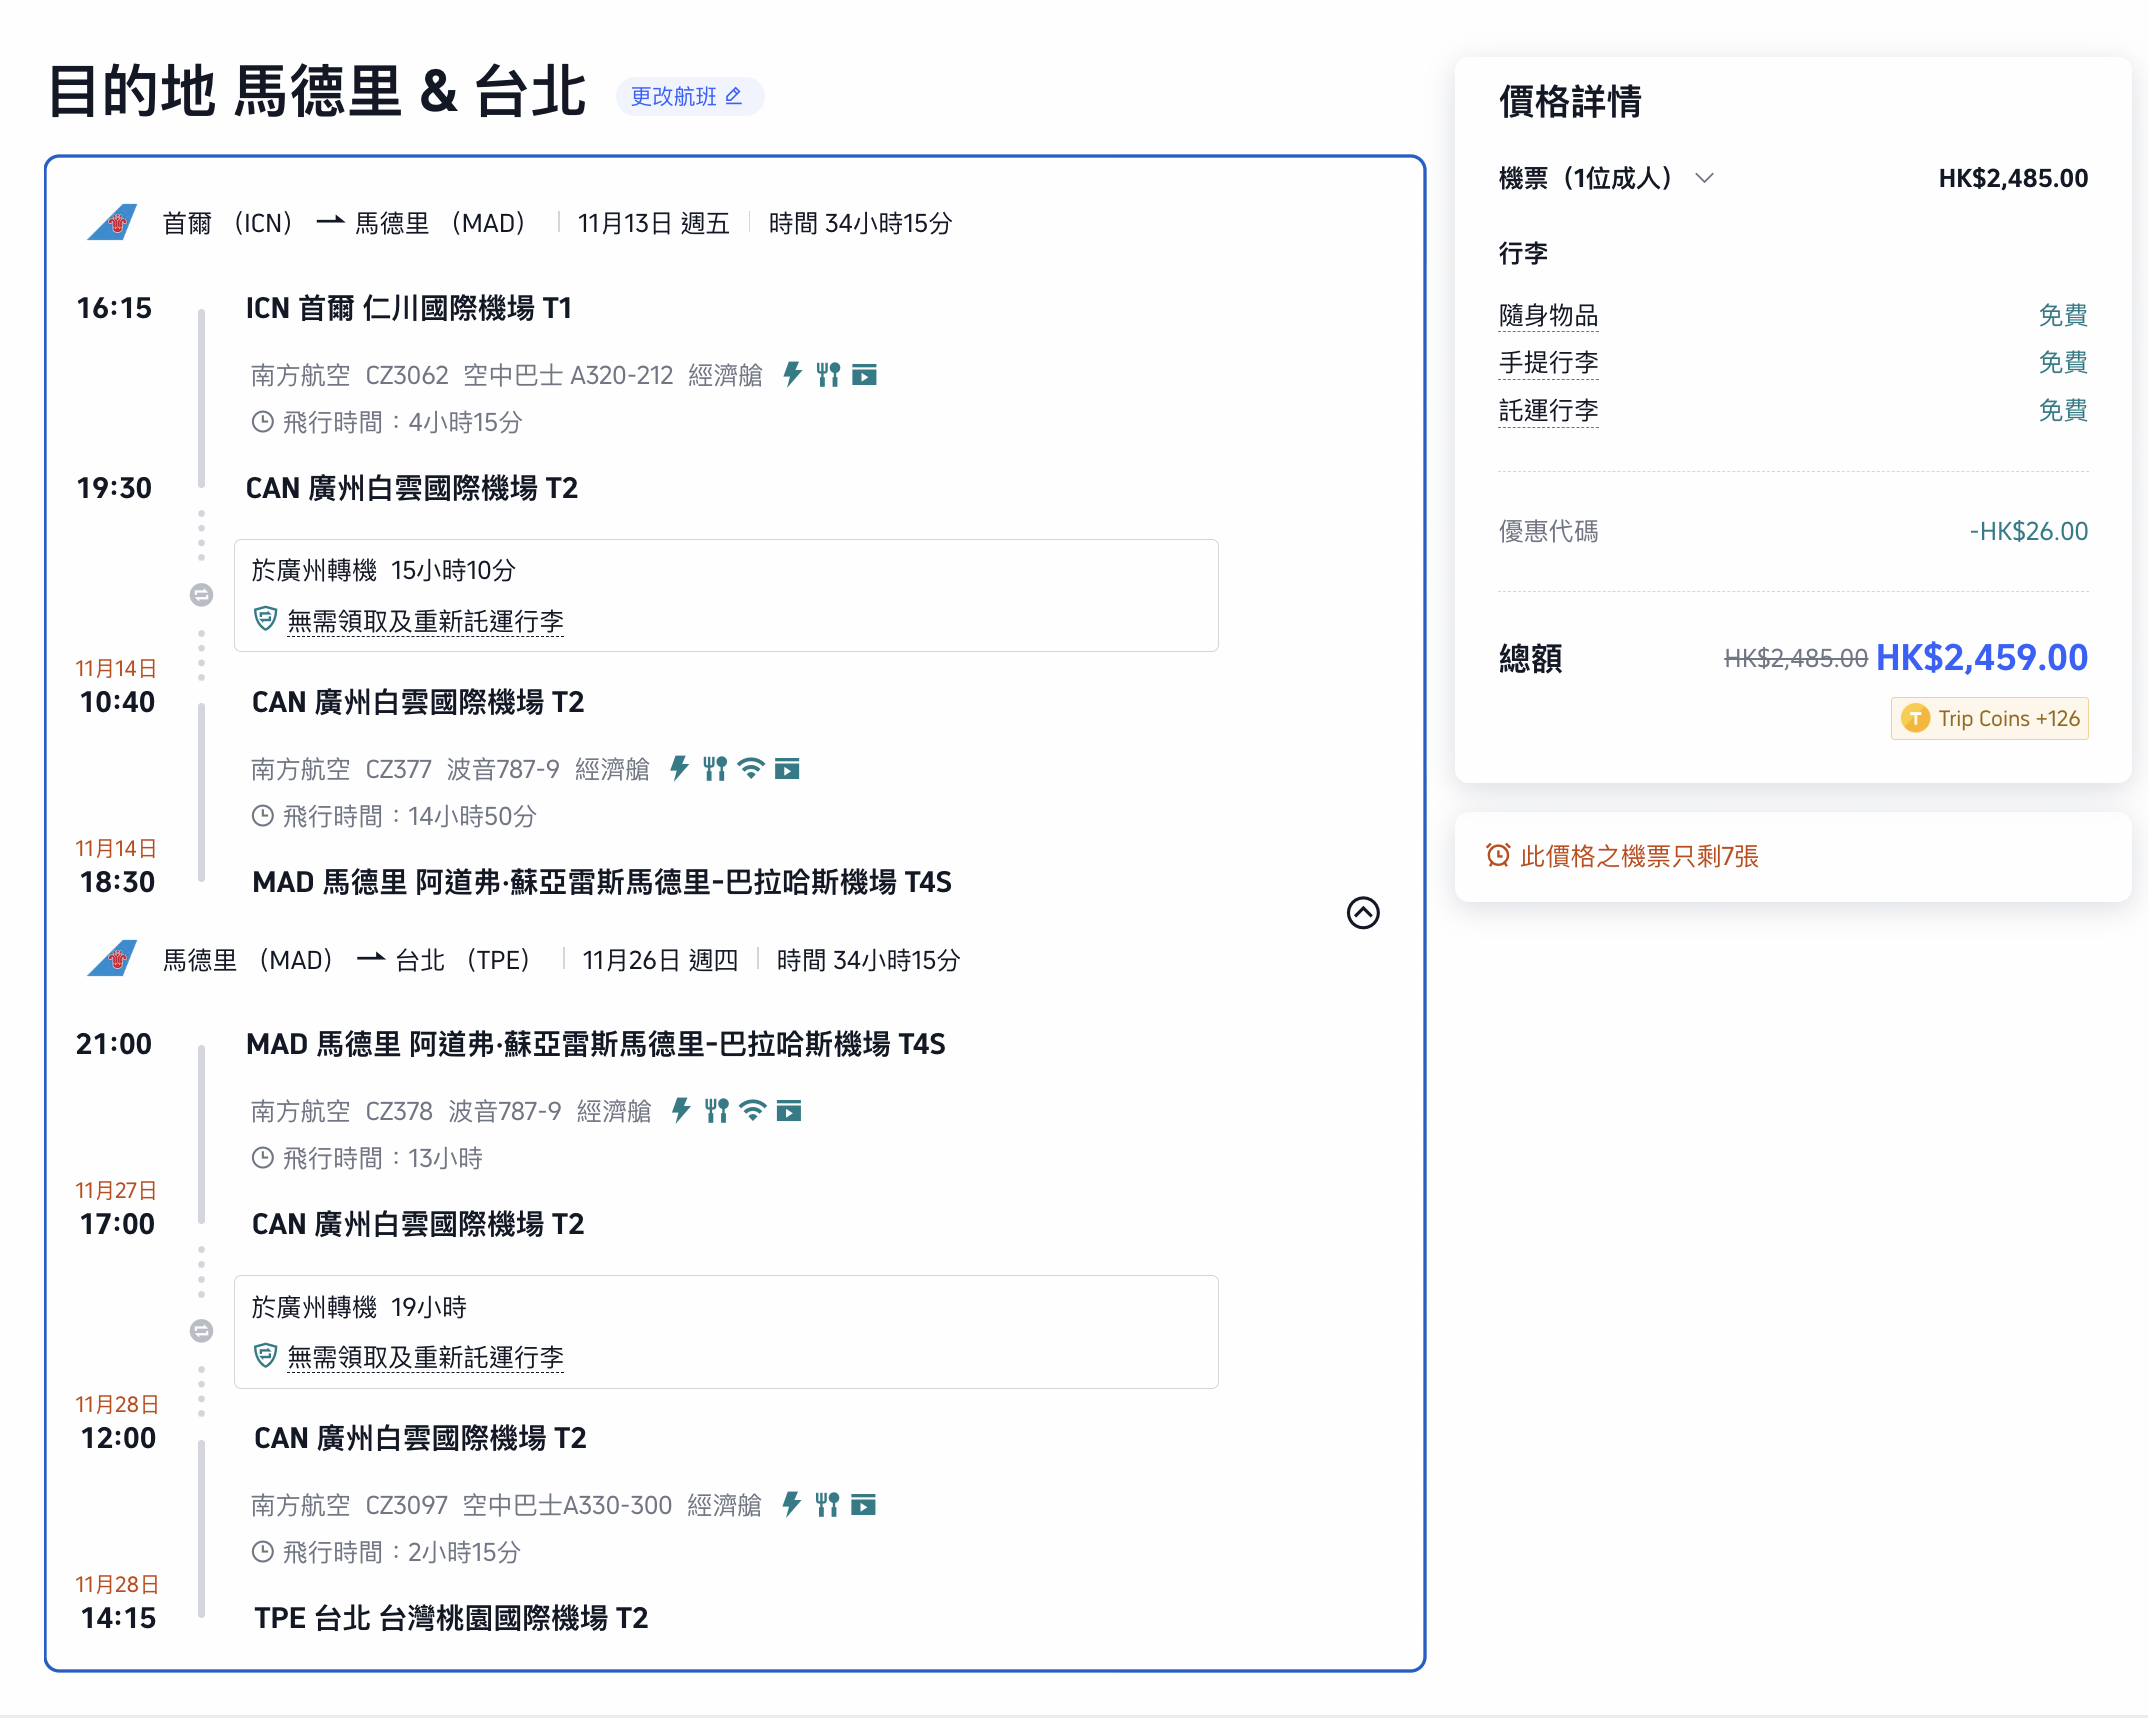Click flight number CZ378
The width and height of the screenshot is (2148, 1718).
(x=399, y=1111)
